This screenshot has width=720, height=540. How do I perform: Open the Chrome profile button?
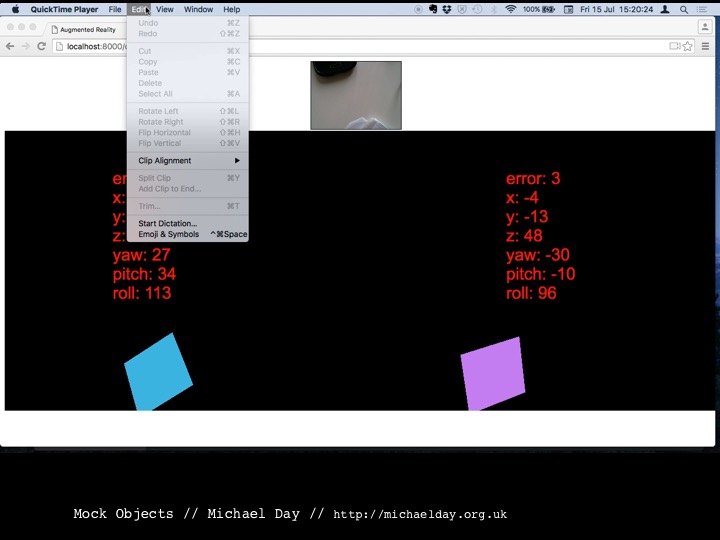click(x=705, y=27)
